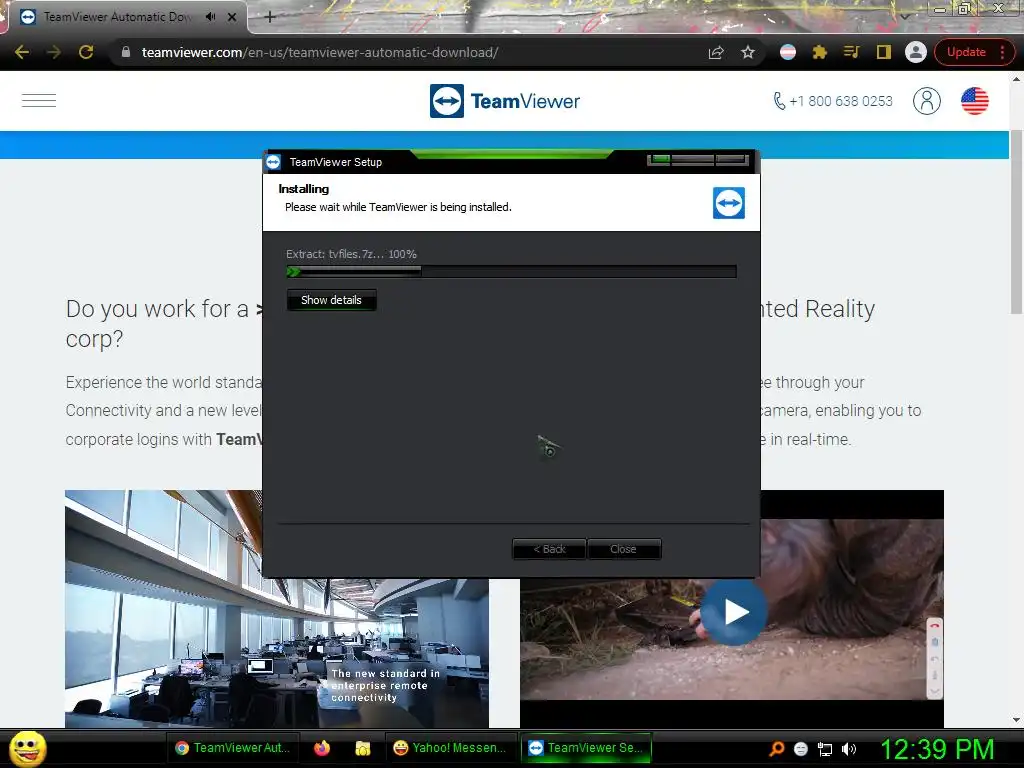Click Show details in TeamViewer Setup
Image resolution: width=1024 pixels, height=768 pixels.
point(331,300)
